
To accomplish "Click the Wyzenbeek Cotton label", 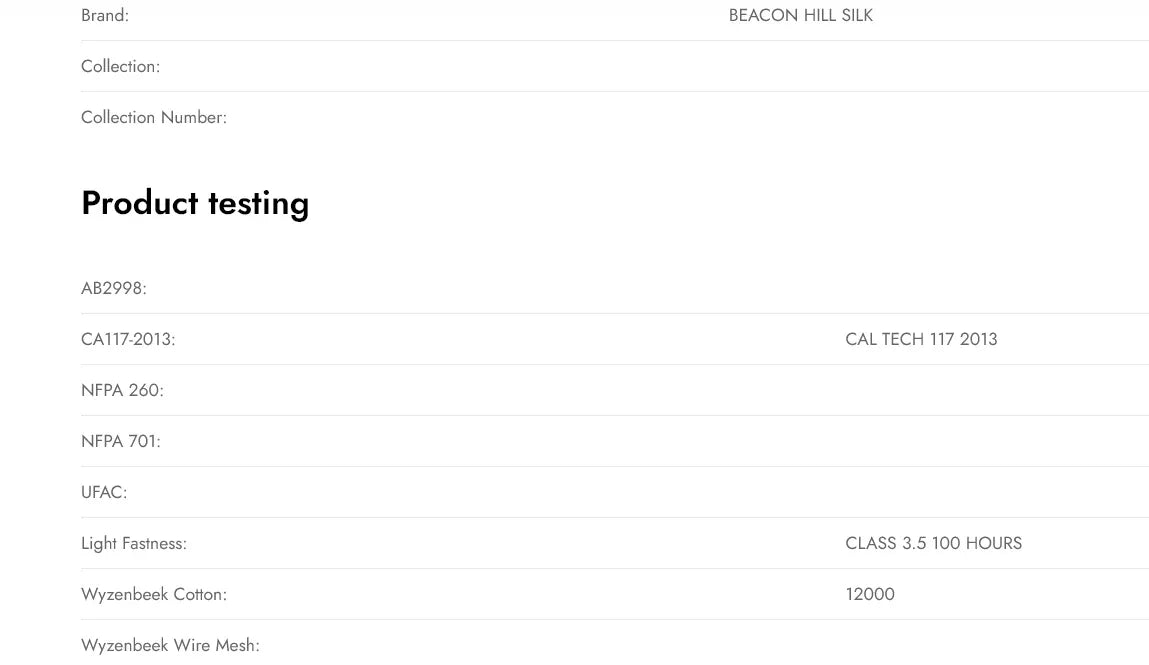I will tap(154, 595).
